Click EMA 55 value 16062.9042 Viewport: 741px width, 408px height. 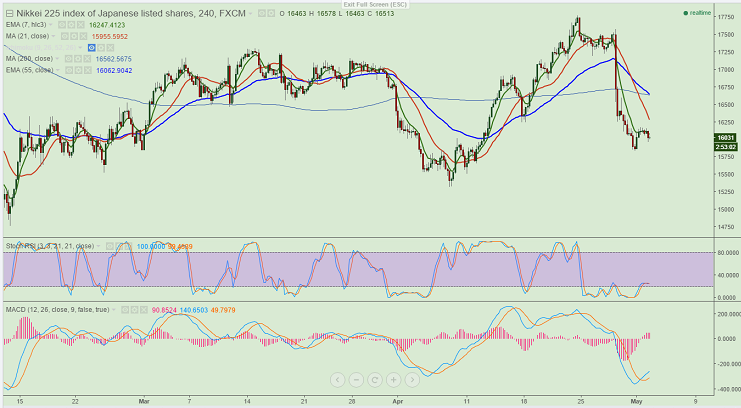pyautogui.click(x=114, y=70)
